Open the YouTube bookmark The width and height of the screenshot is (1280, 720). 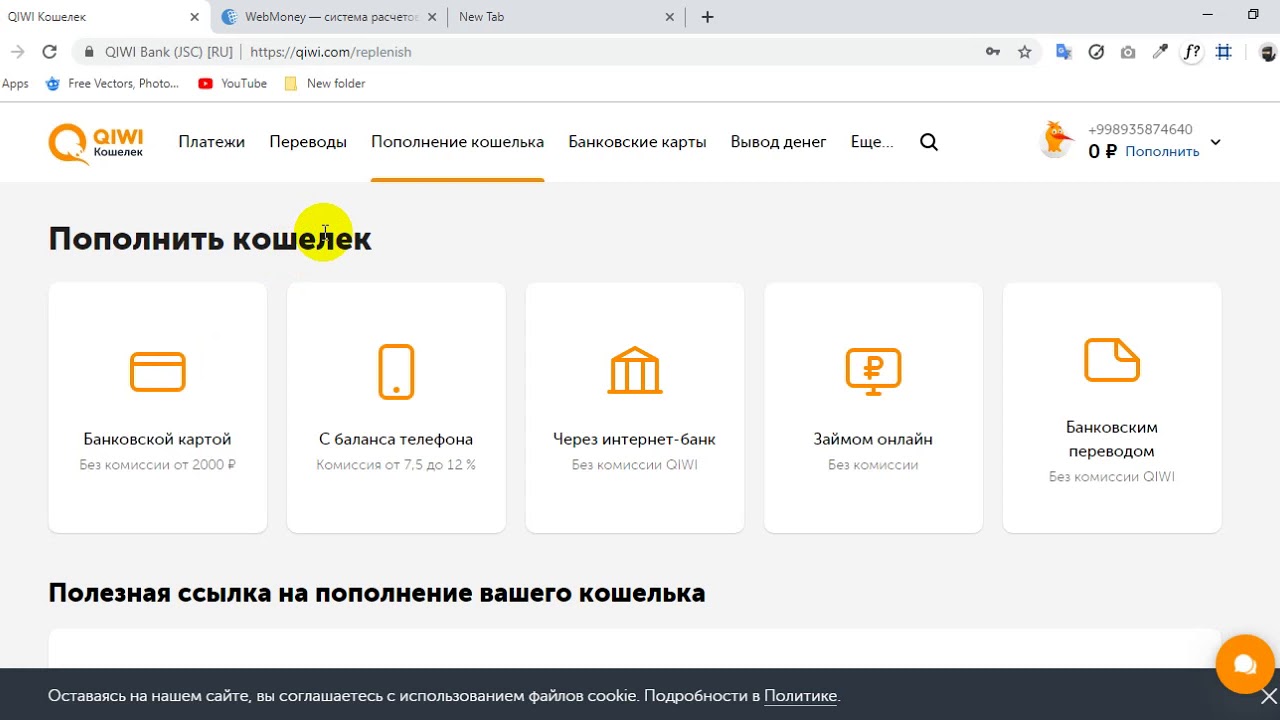pos(232,84)
